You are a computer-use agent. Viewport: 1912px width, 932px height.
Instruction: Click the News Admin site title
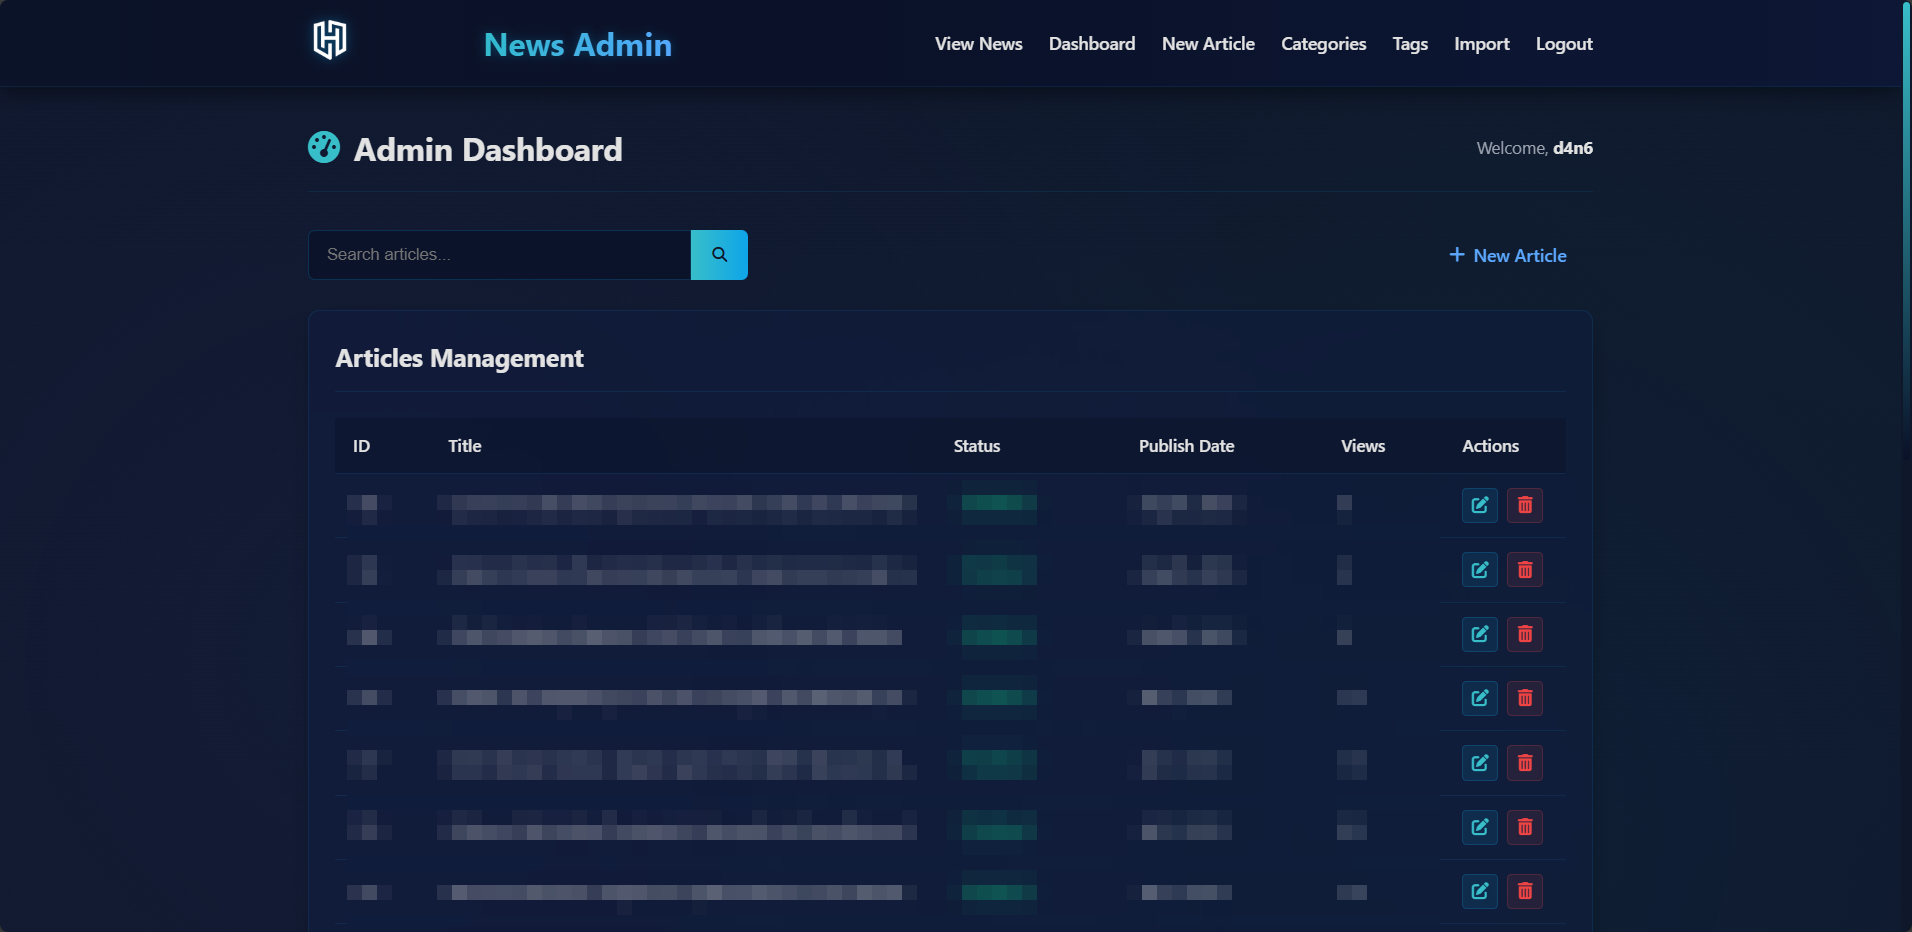click(578, 45)
